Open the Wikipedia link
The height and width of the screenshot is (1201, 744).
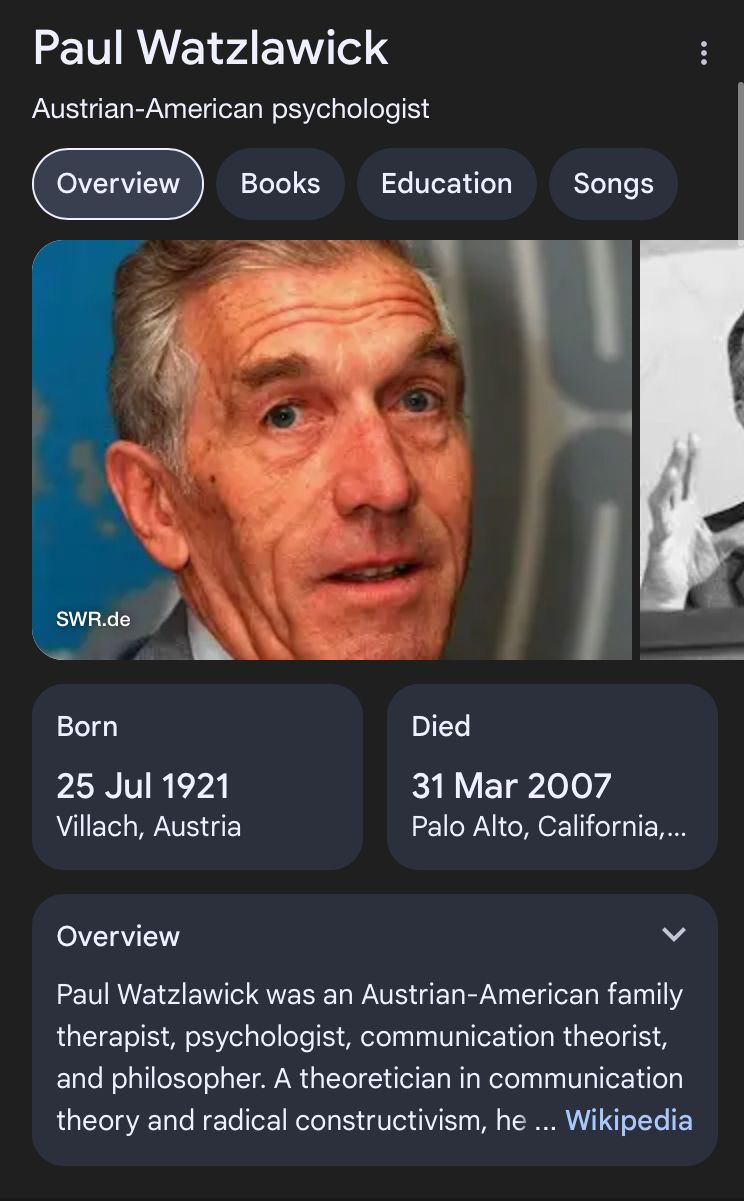pos(628,1120)
